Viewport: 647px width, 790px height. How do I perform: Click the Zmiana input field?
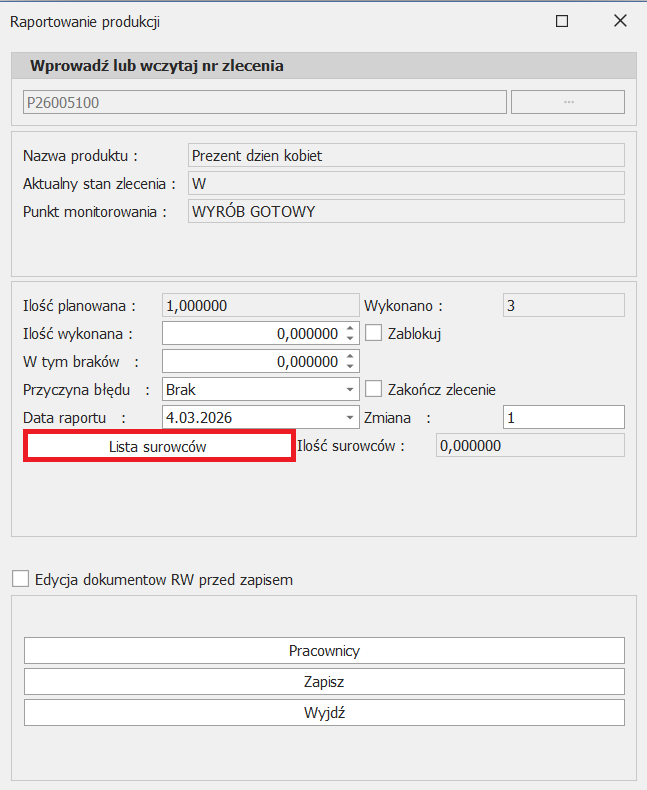coord(563,417)
